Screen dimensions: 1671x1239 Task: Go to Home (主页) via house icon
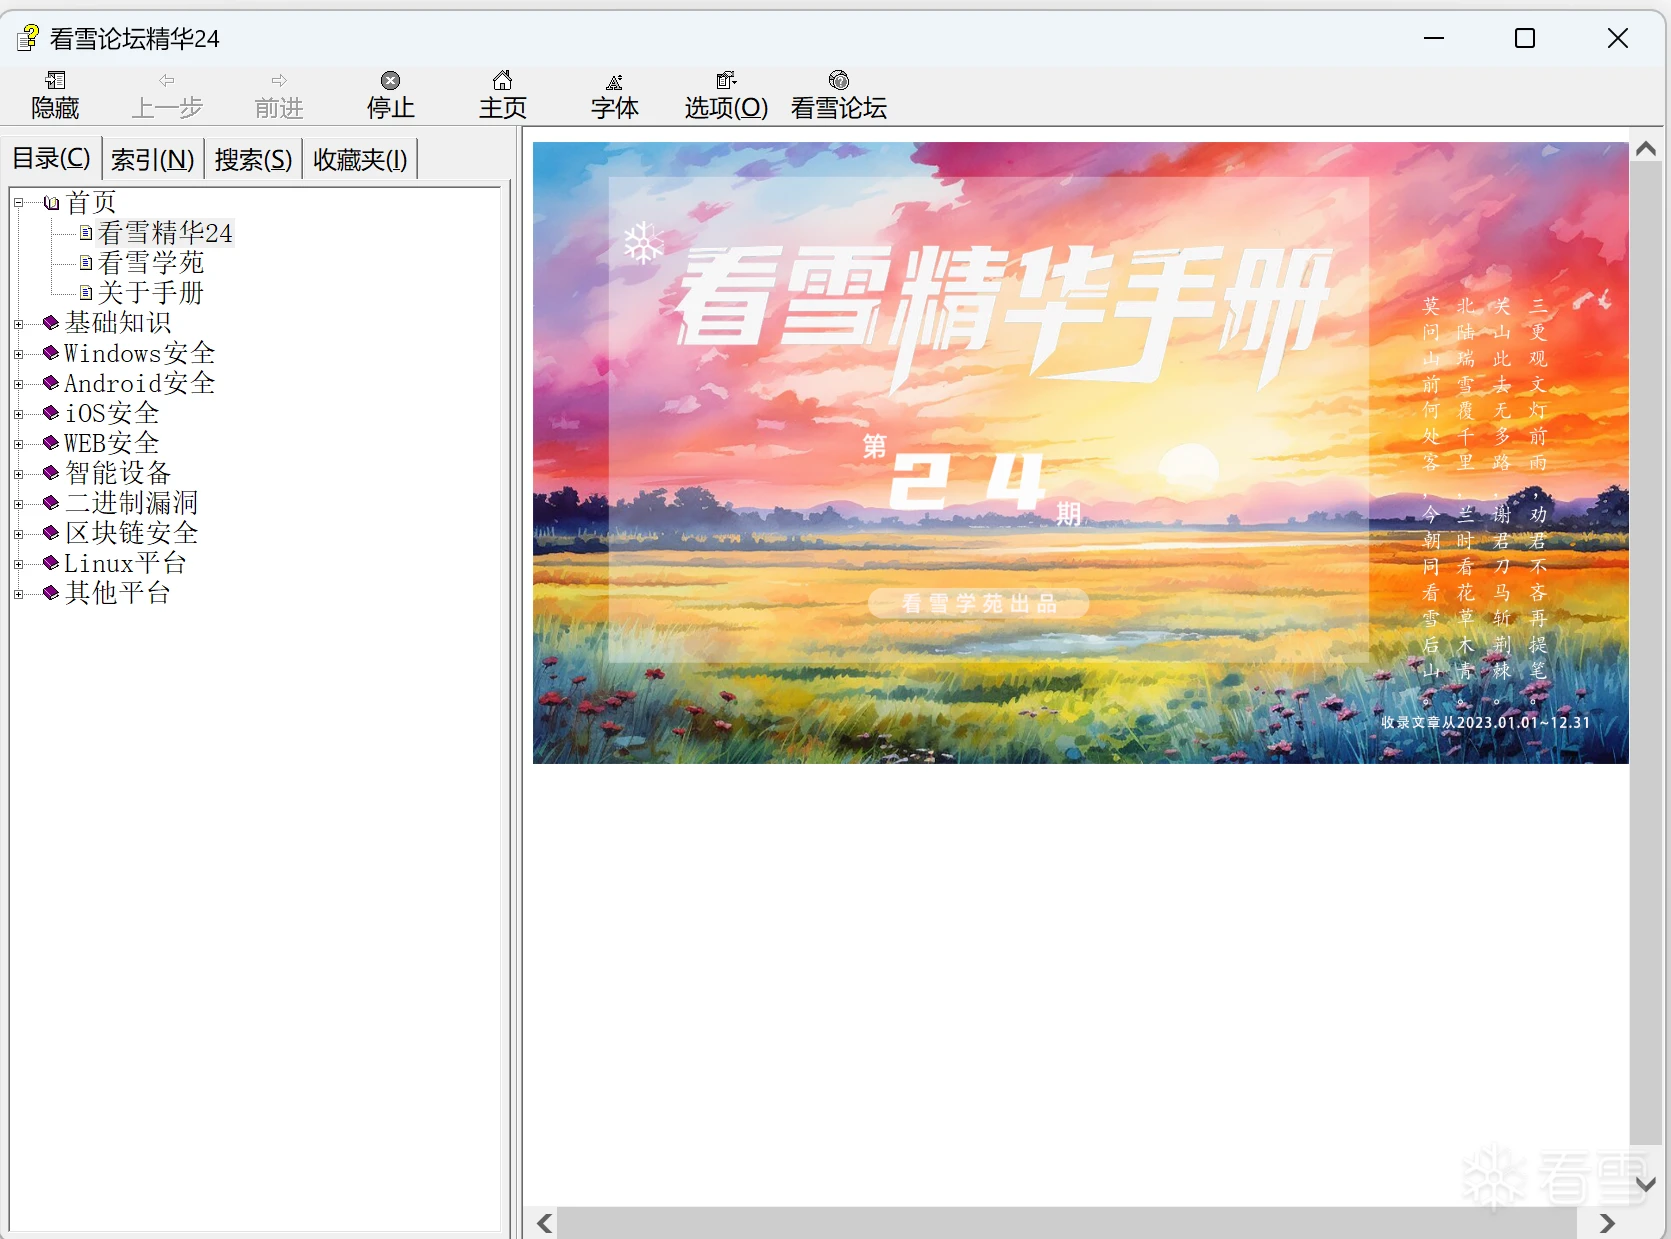coord(503,80)
